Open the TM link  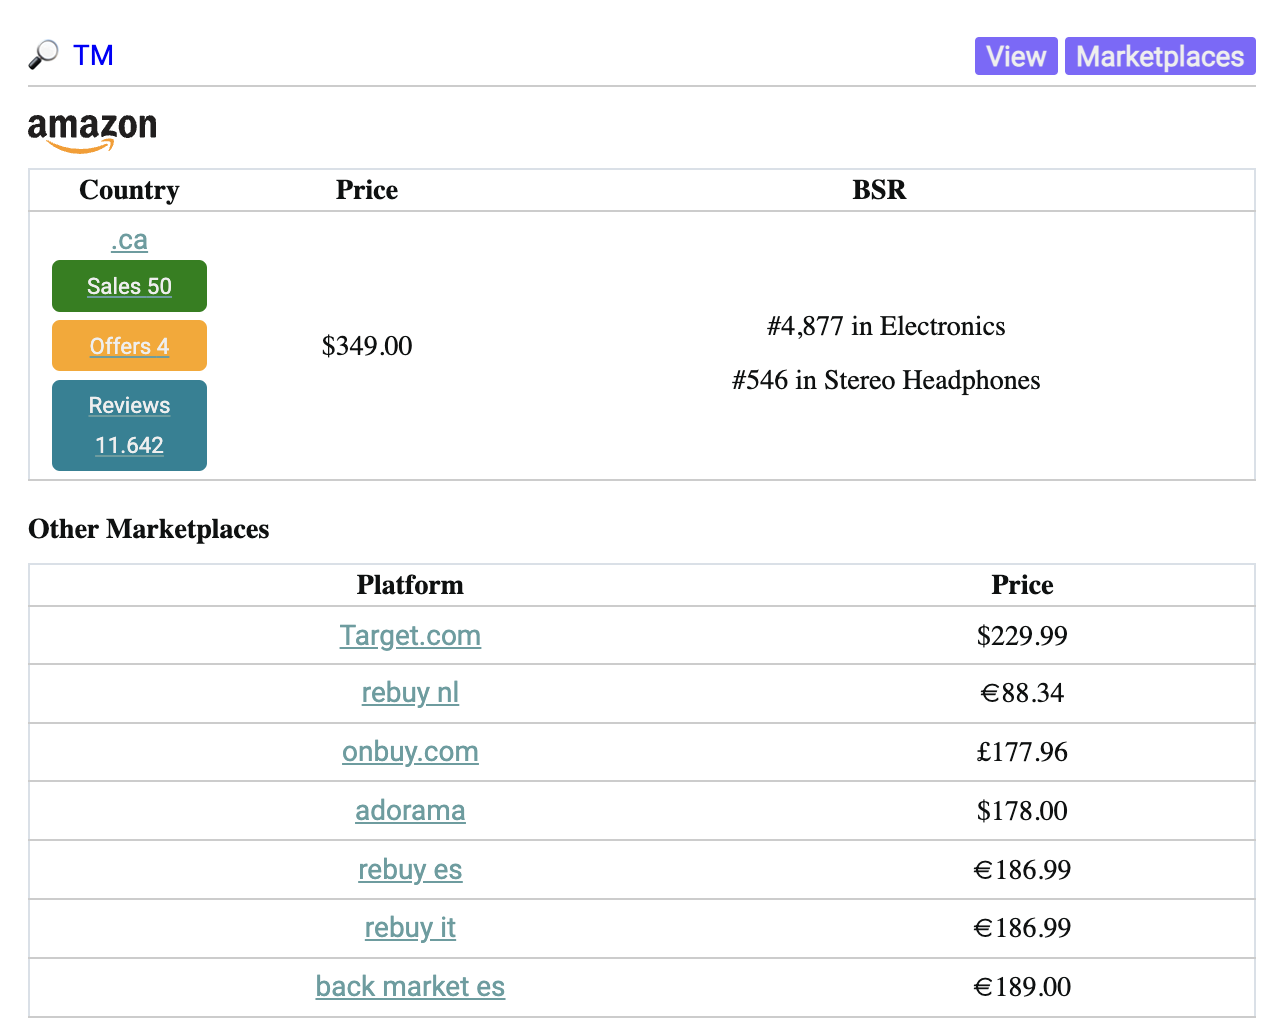[93, 55]
